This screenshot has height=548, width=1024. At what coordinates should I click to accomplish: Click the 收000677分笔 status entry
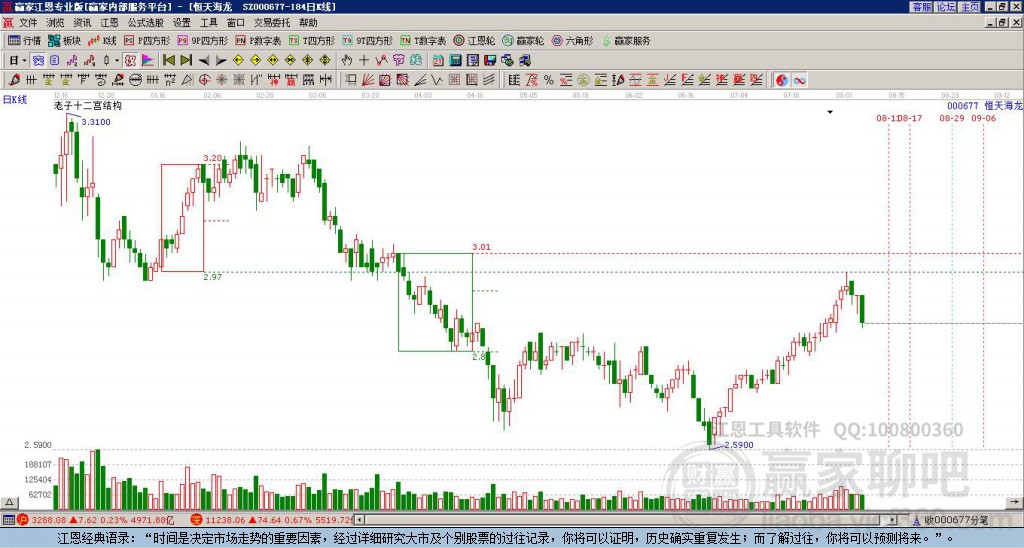tap(955, 520)
